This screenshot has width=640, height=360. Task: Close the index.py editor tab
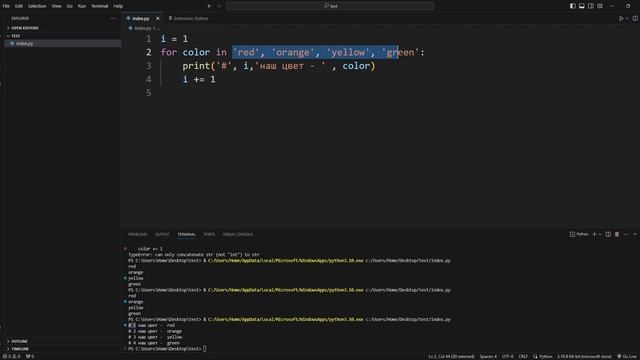[x=158, y=18]
